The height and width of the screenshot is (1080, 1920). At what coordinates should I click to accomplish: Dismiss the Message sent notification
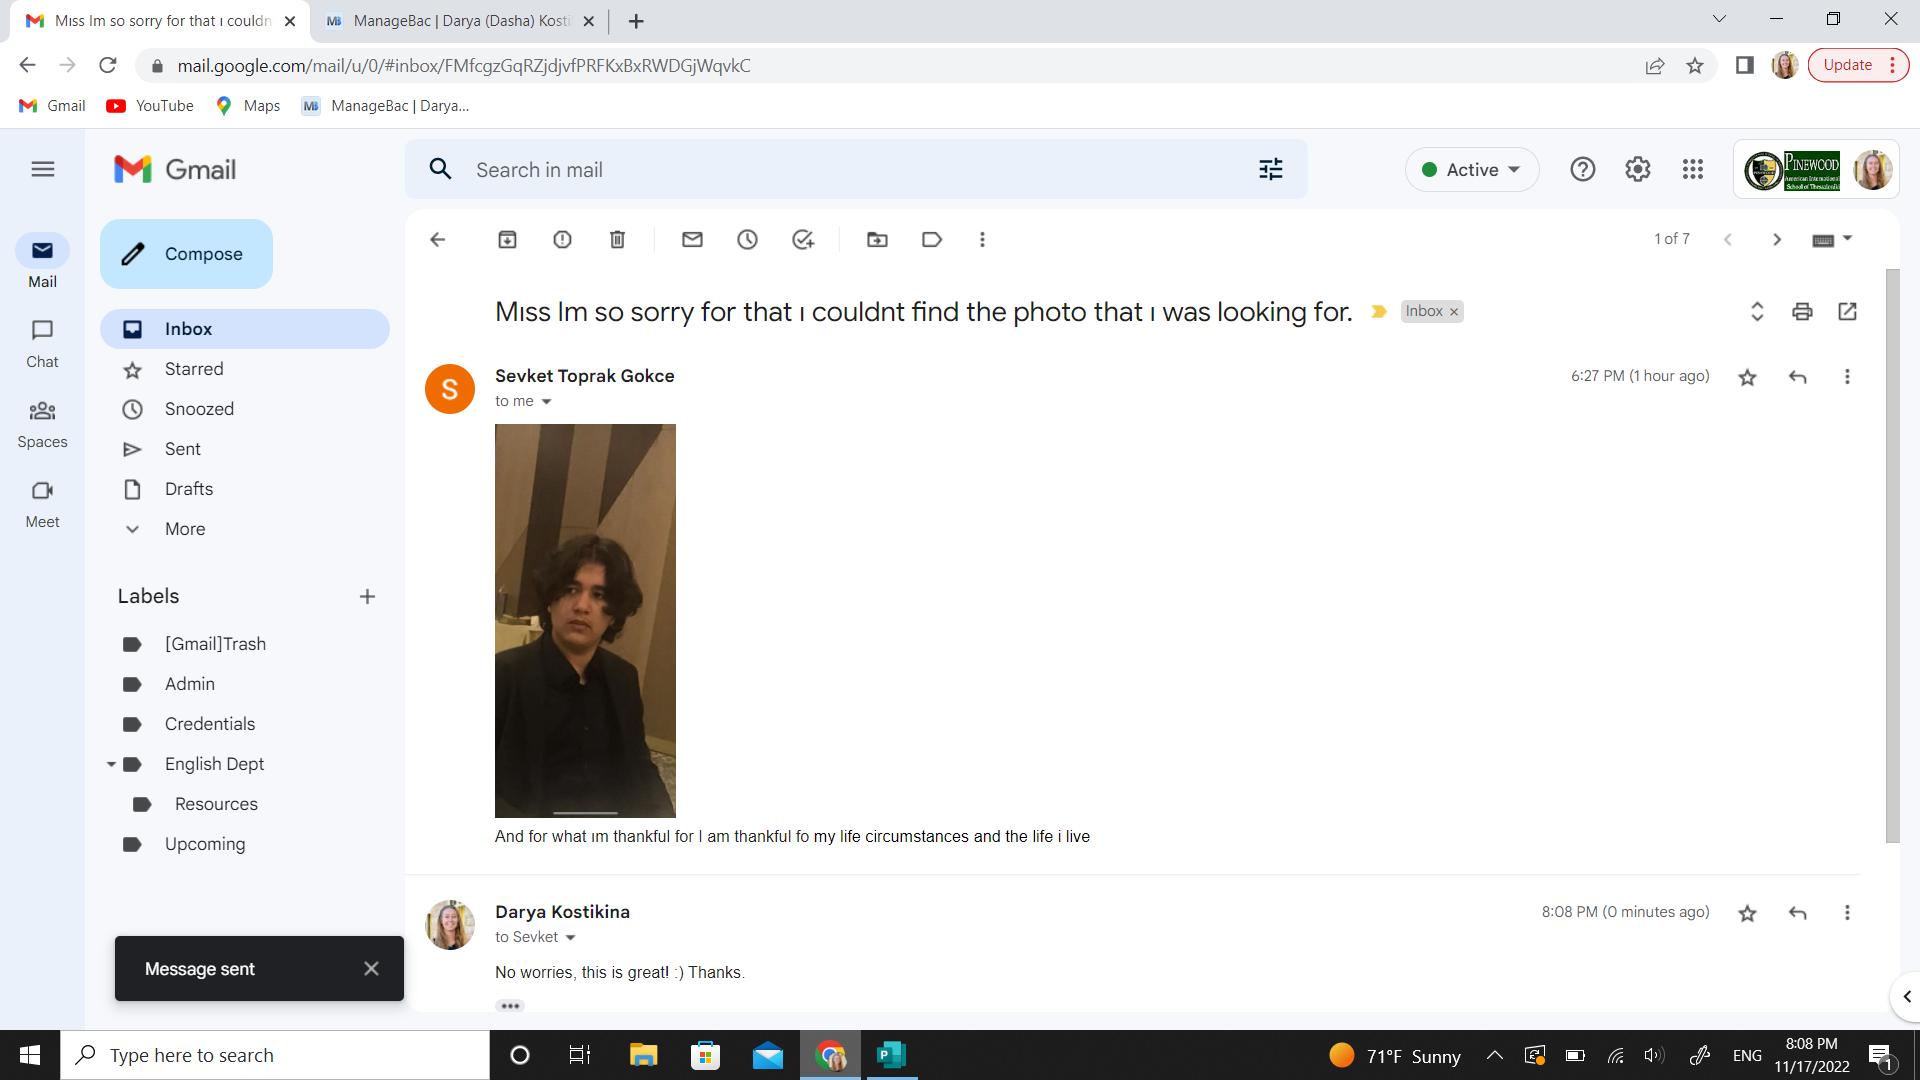(x=371, y=968)
